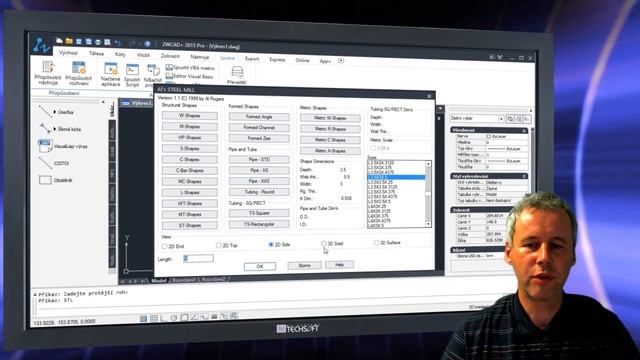Select the CISTOI line tool in palette

tap(53, 163)
